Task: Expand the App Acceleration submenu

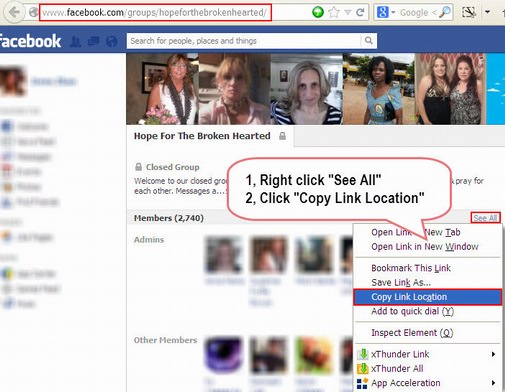Action: [x=493, y=383]
